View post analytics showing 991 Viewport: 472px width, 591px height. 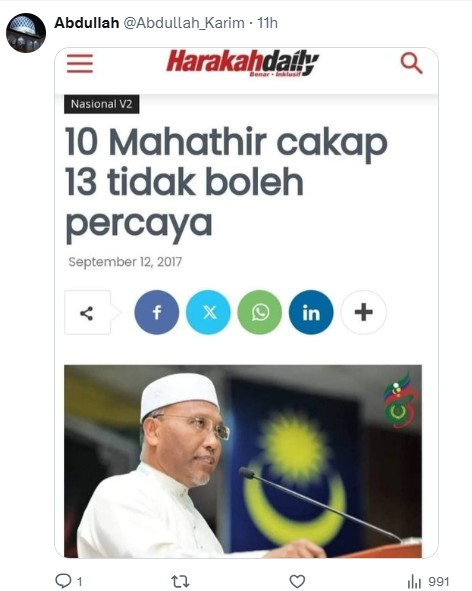click(x=428, y=581)
